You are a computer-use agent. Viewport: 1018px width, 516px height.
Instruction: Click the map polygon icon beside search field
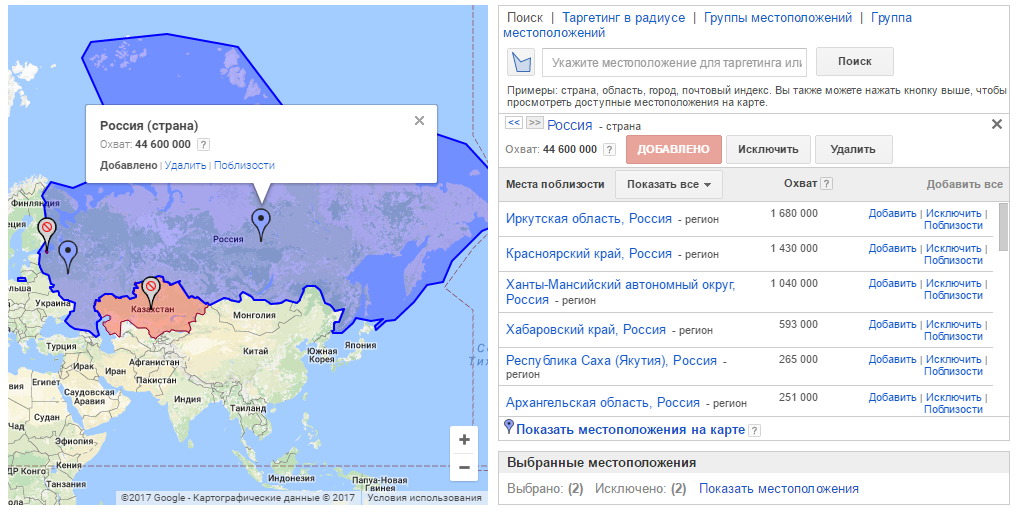[521, 62]
